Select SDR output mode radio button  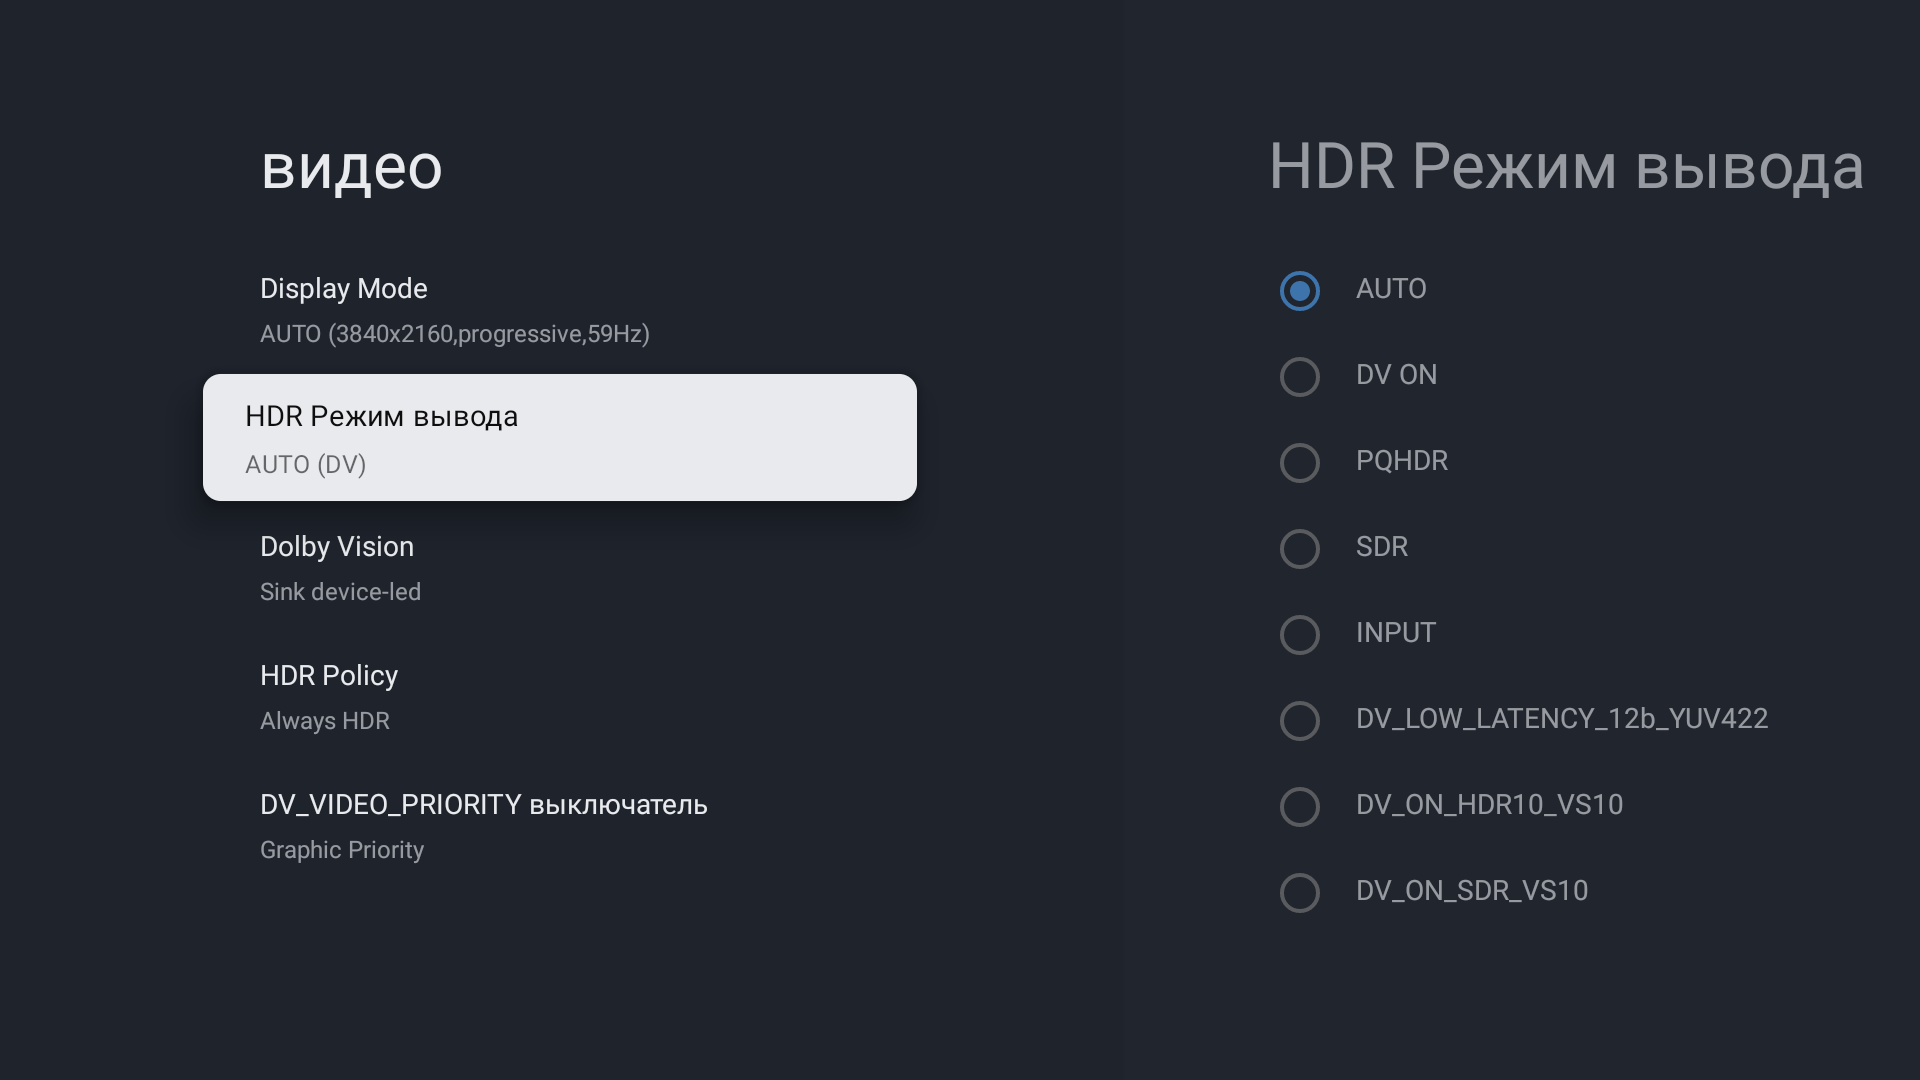[x=1299, y=549]
